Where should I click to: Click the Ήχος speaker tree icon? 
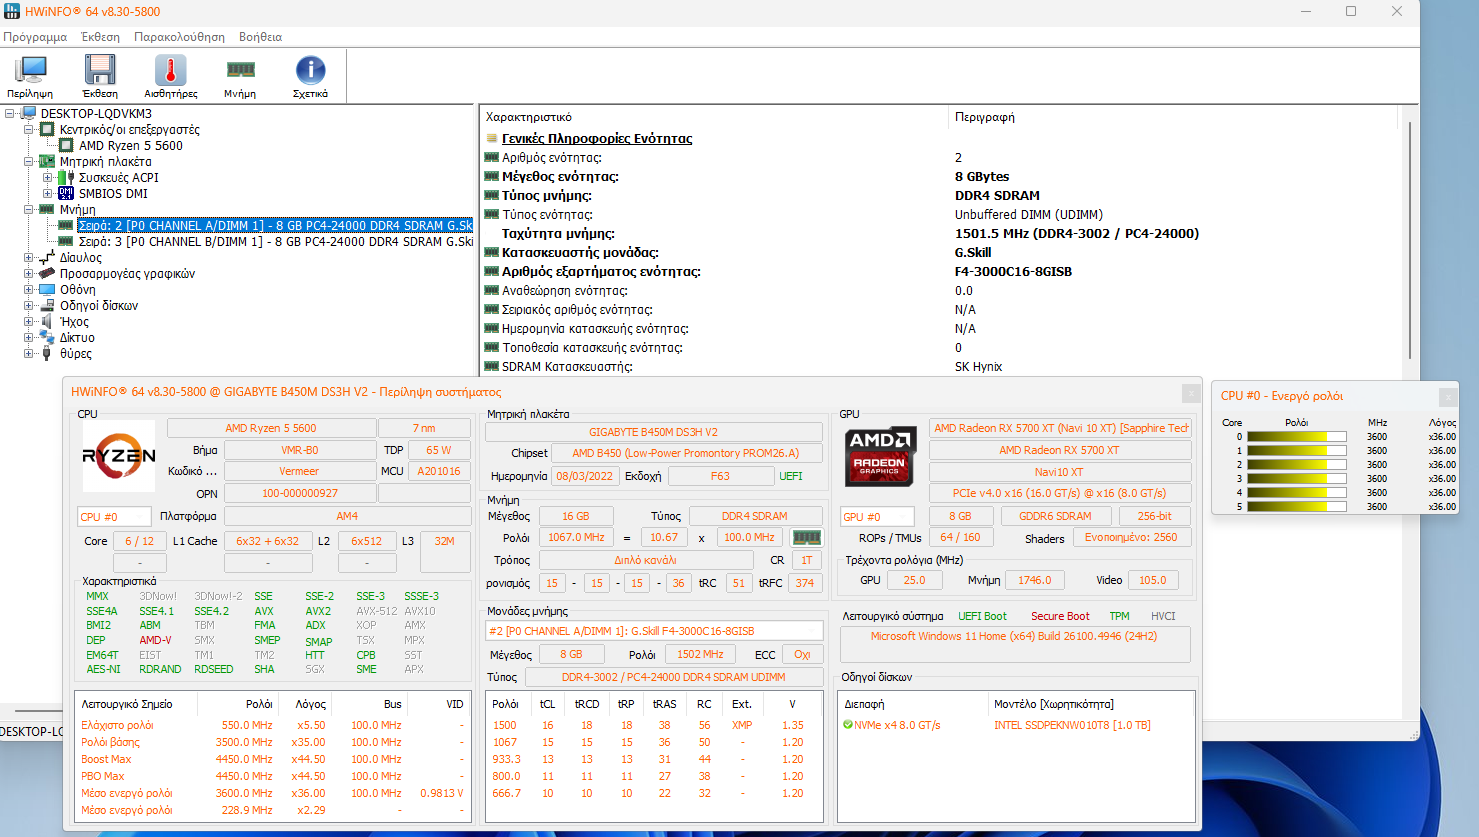pos(47,322)
